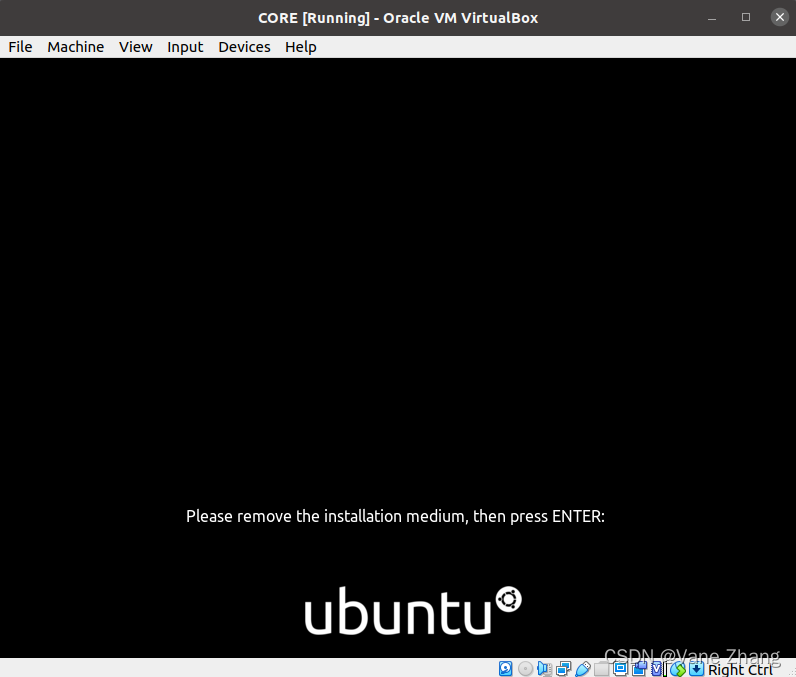Open the Input menu
Screen dimensions: 796x677
pyautogui.click(x=185, y=47)
